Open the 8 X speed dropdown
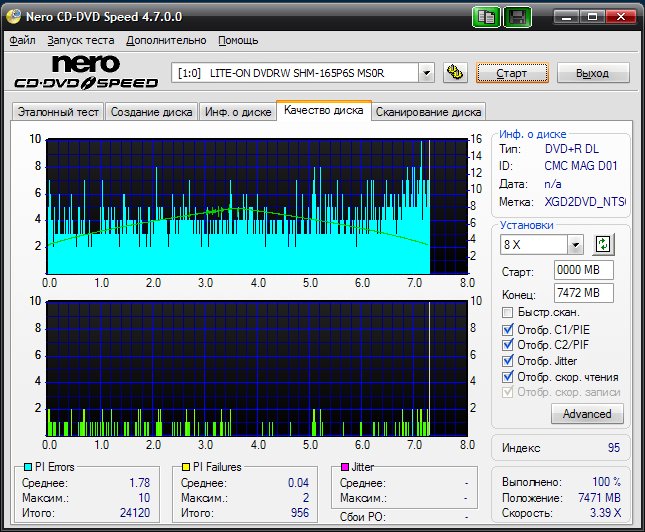This screenshot has height=532, width=645. click(x=575, y=245)
